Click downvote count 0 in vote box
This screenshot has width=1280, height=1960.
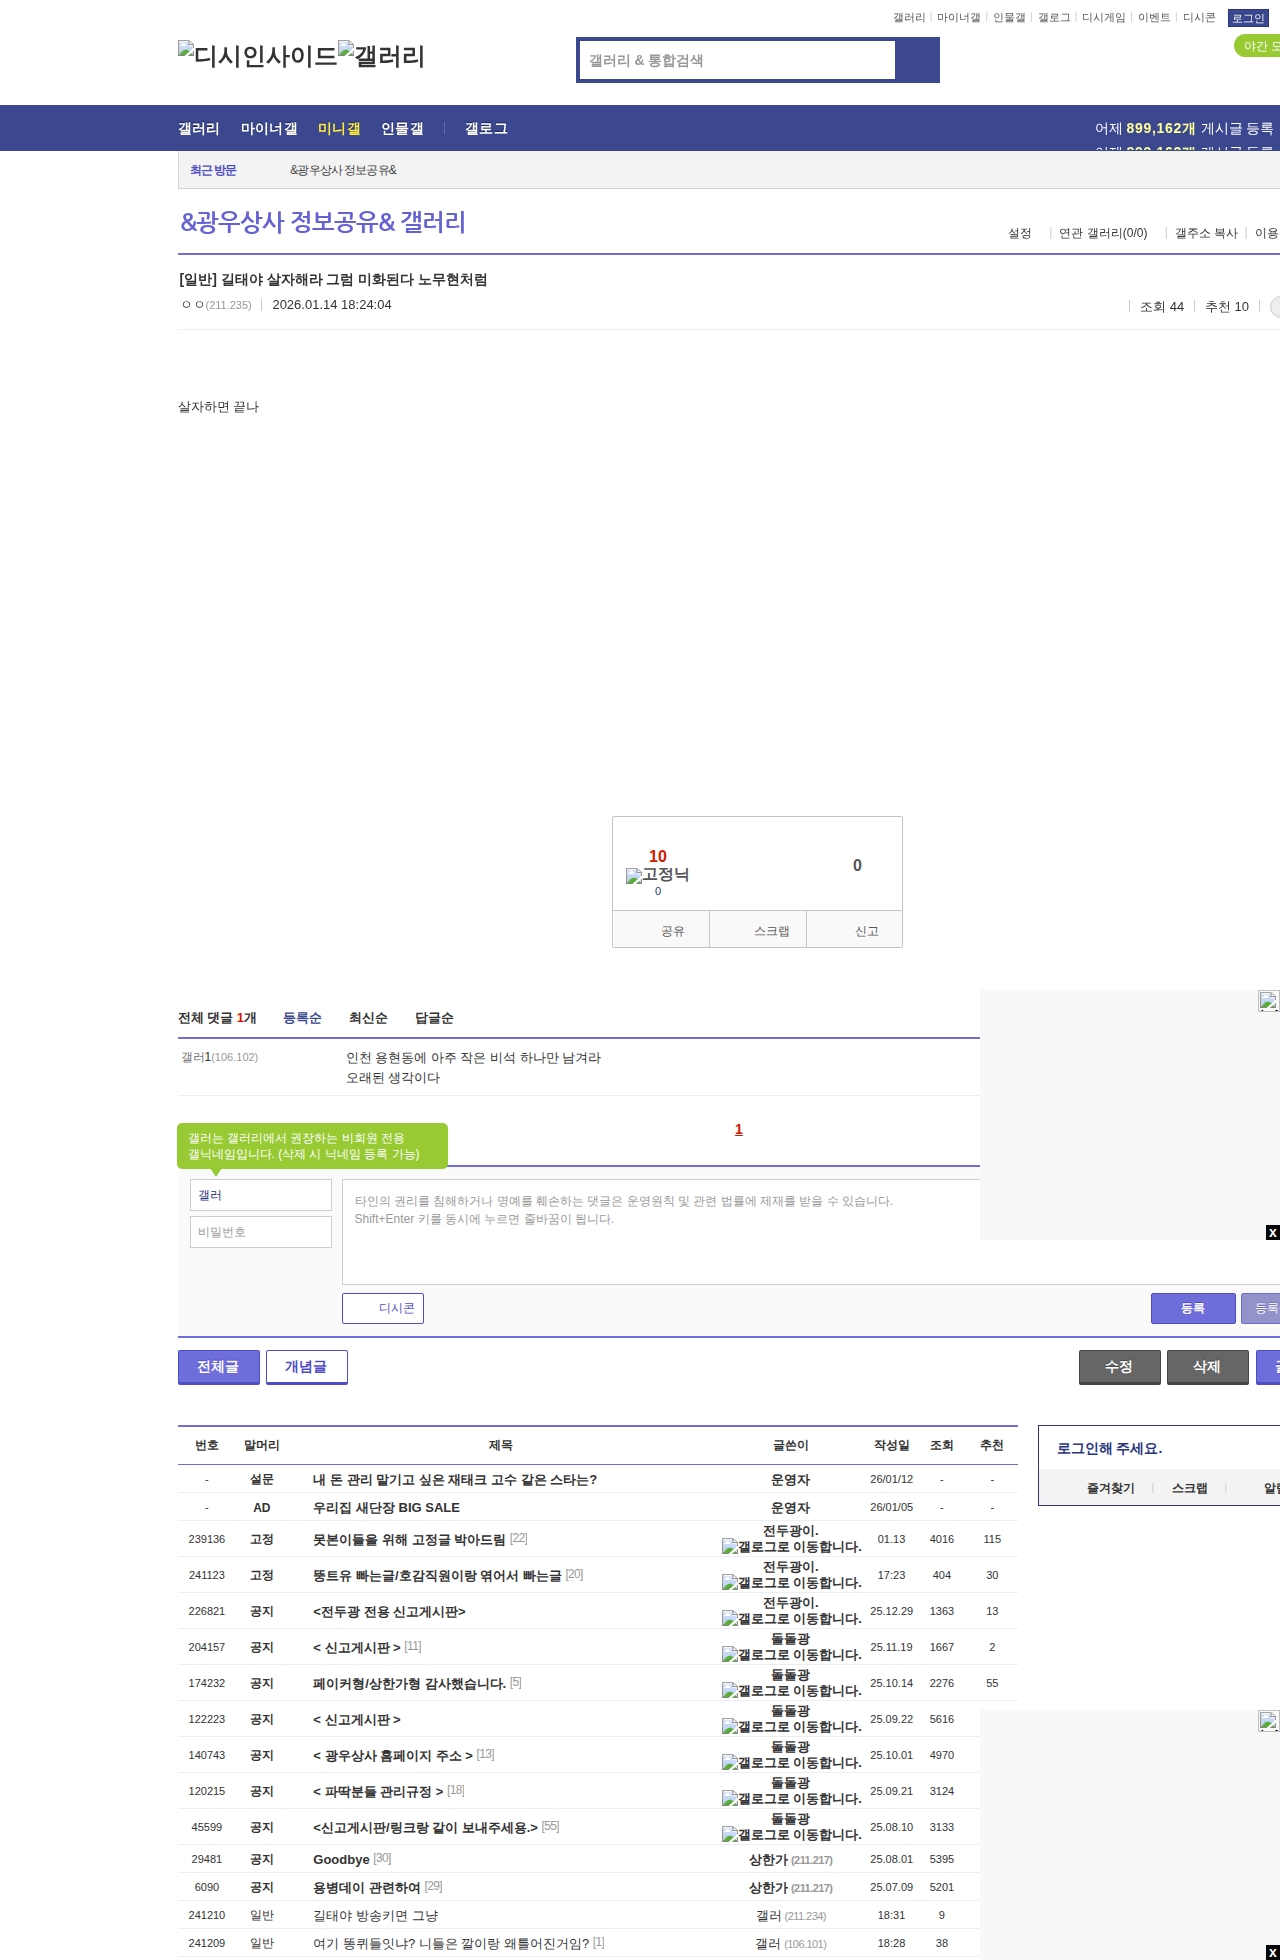point(857,865)
